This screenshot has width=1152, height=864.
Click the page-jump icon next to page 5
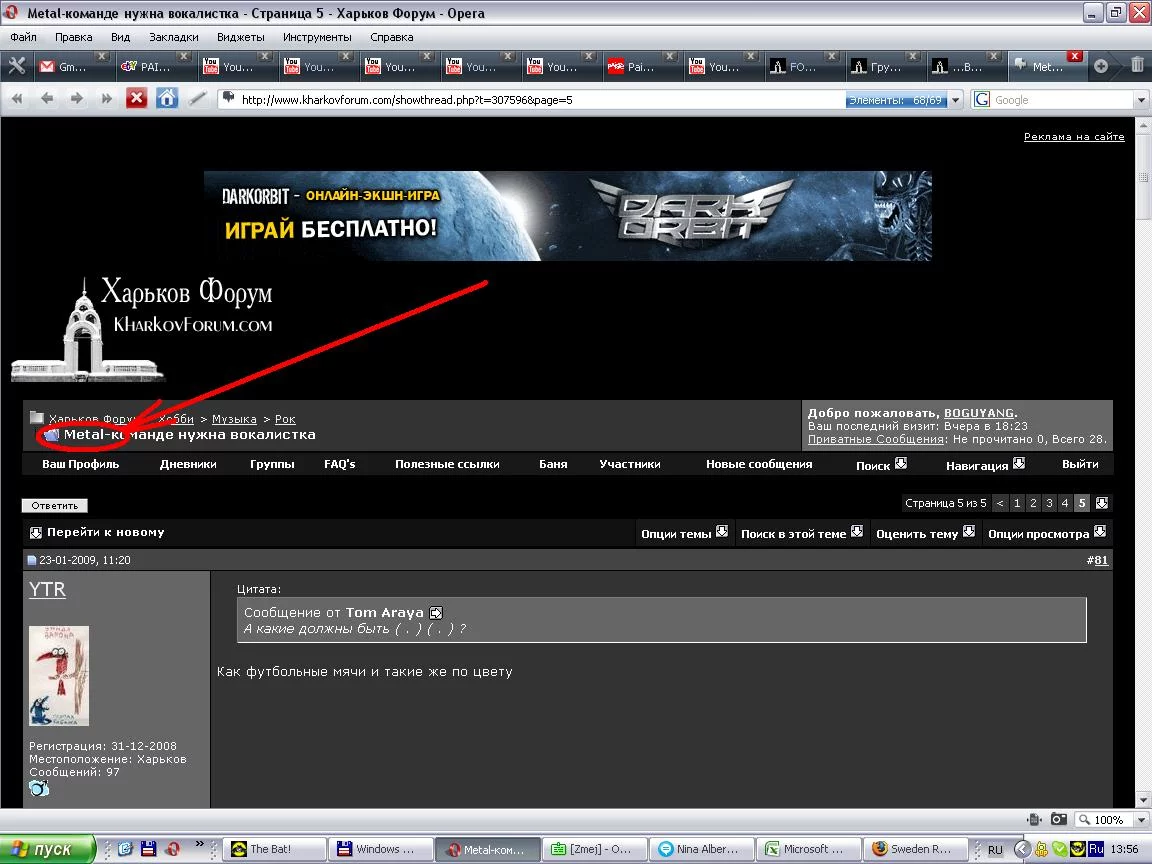(1101, 503)
